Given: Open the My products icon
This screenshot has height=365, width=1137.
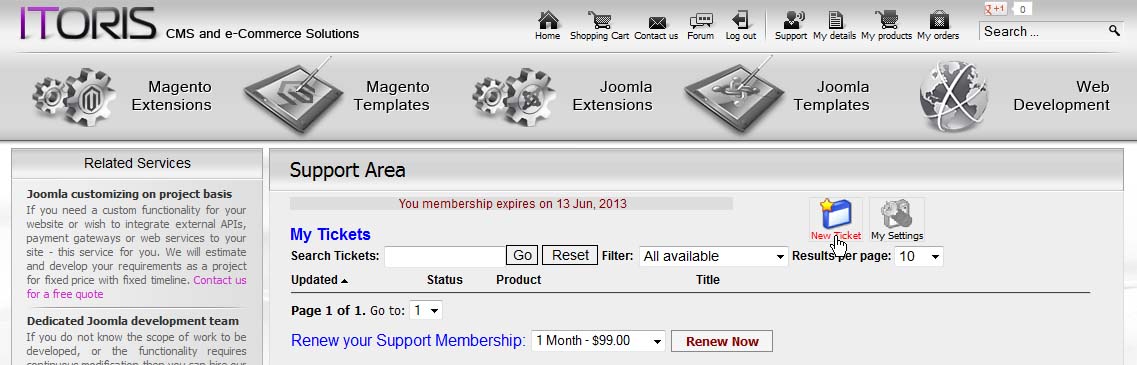Looking at the screenshot, I should pyautogui.click(x=886, y=20).
